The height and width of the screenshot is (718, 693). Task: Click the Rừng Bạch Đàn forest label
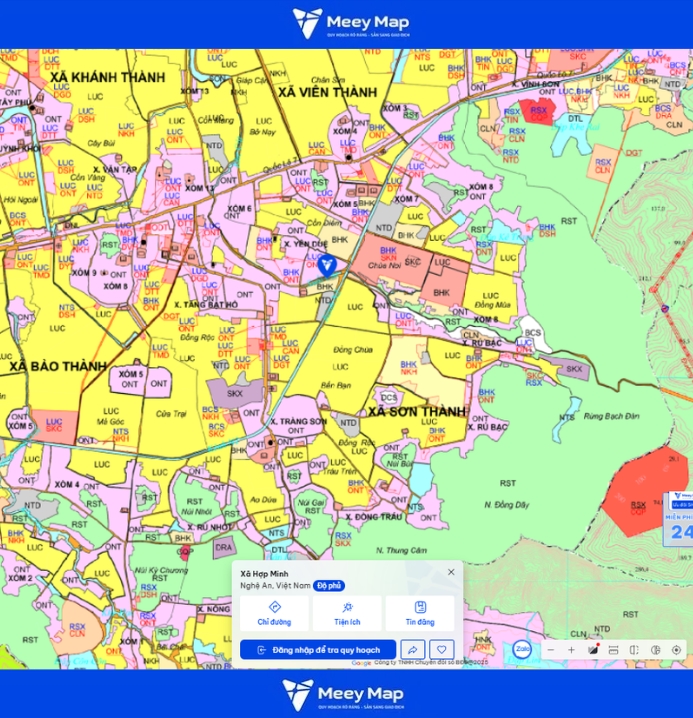(x=611, y=416)
